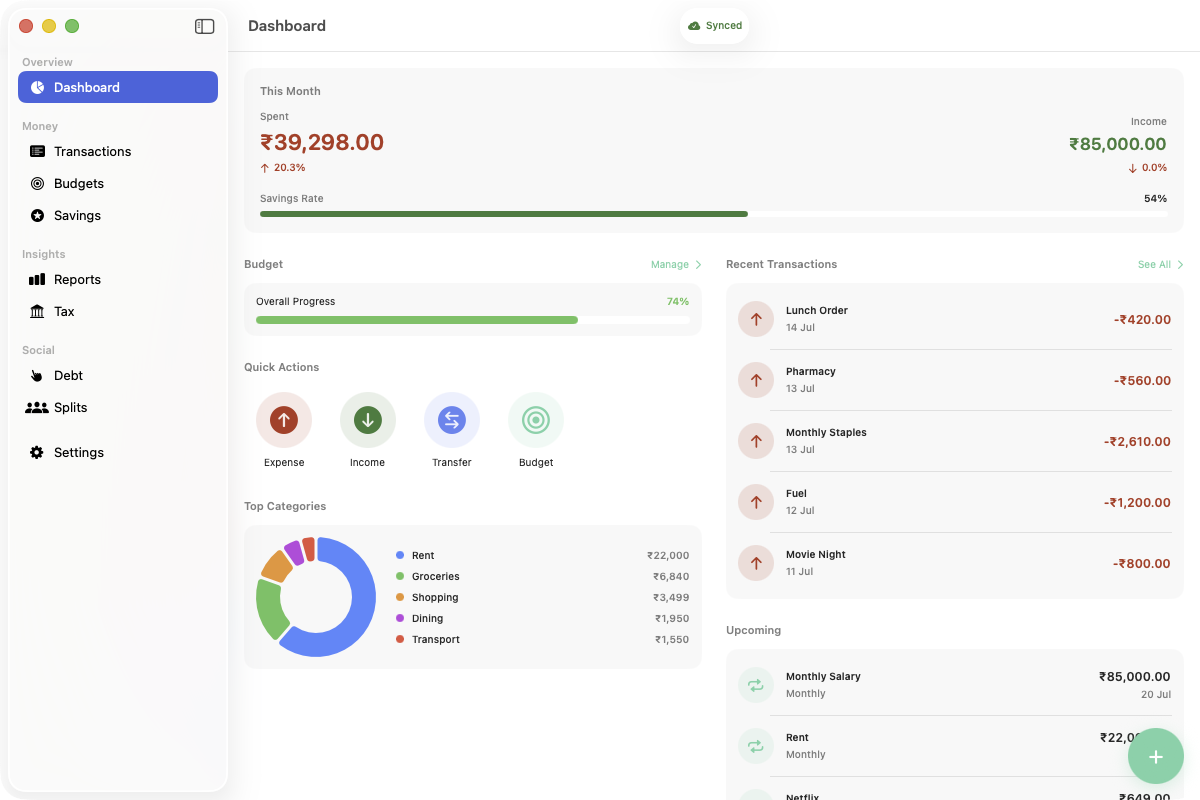Select Savings in the sidebar
This screenshot has width=1200, height=800.
pyautogui.click(x=118, y=215)
